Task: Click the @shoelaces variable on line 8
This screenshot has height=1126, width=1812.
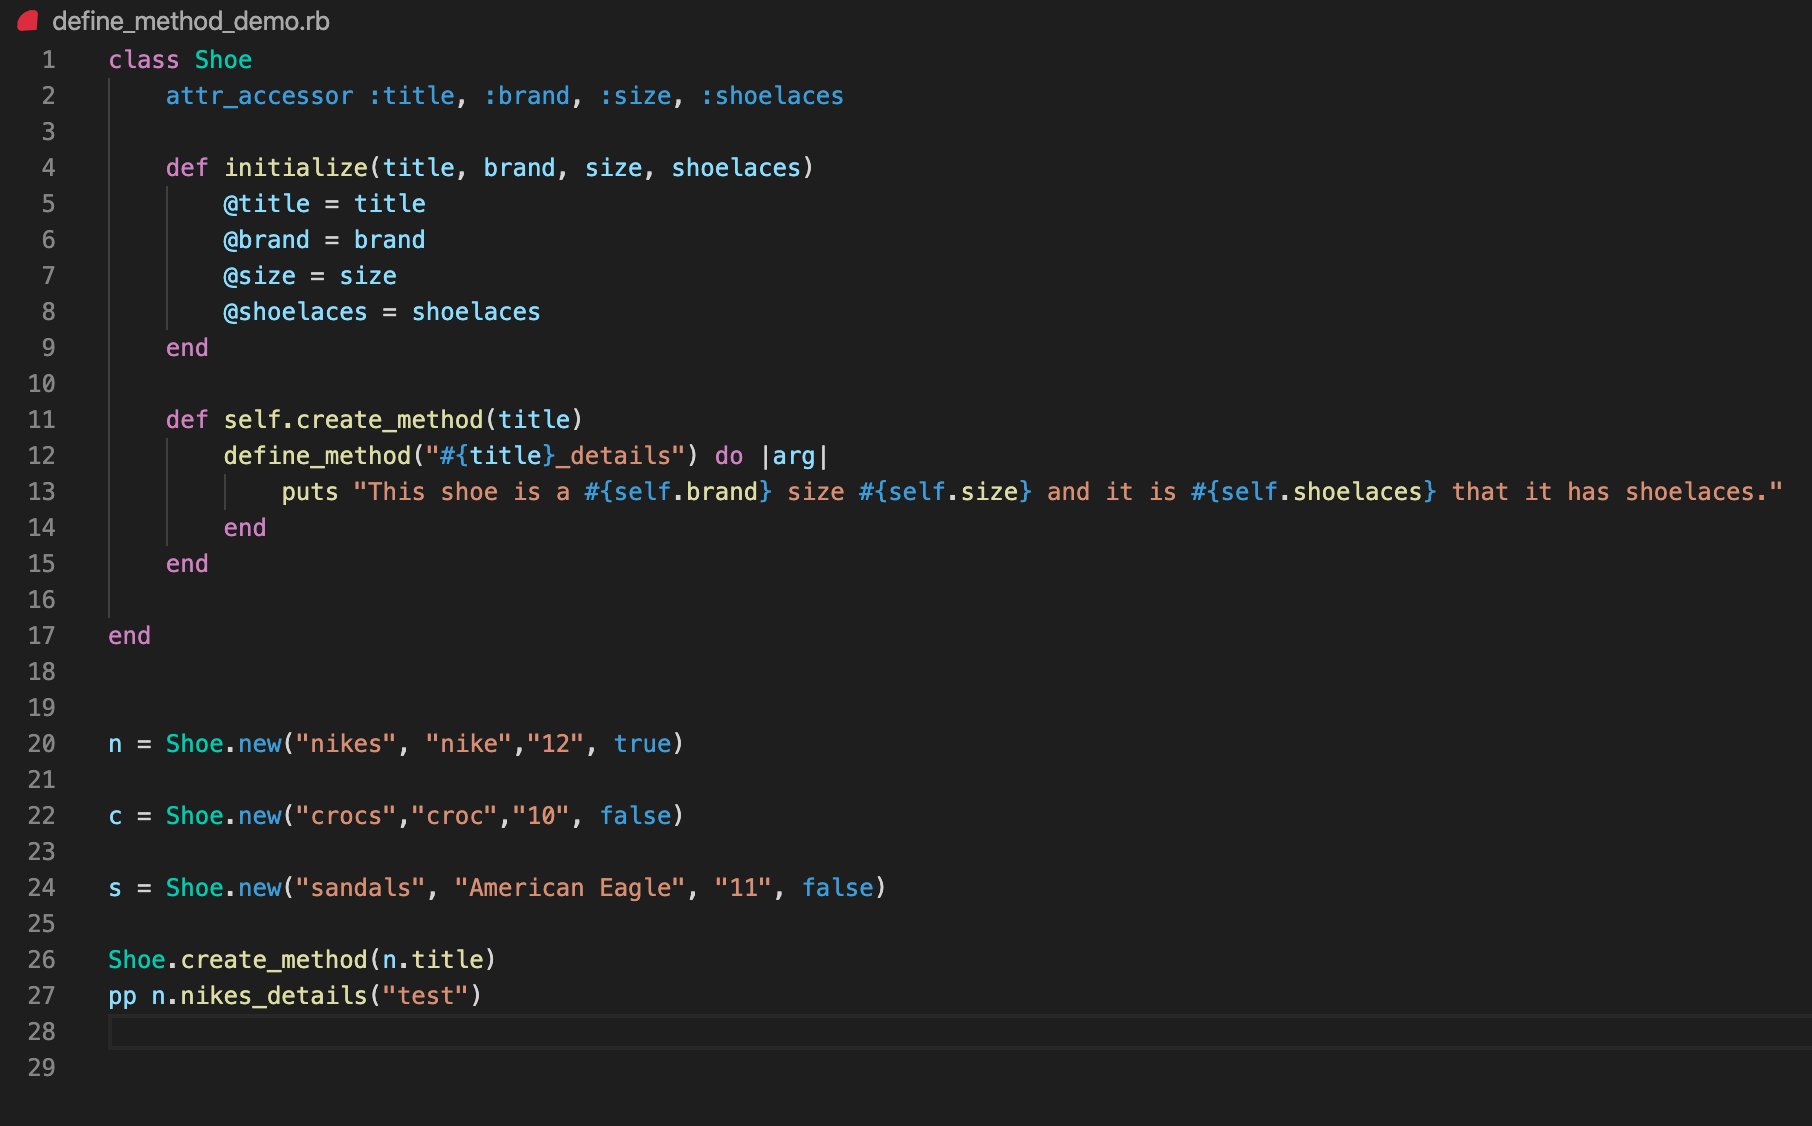Action: coord(295,311)
